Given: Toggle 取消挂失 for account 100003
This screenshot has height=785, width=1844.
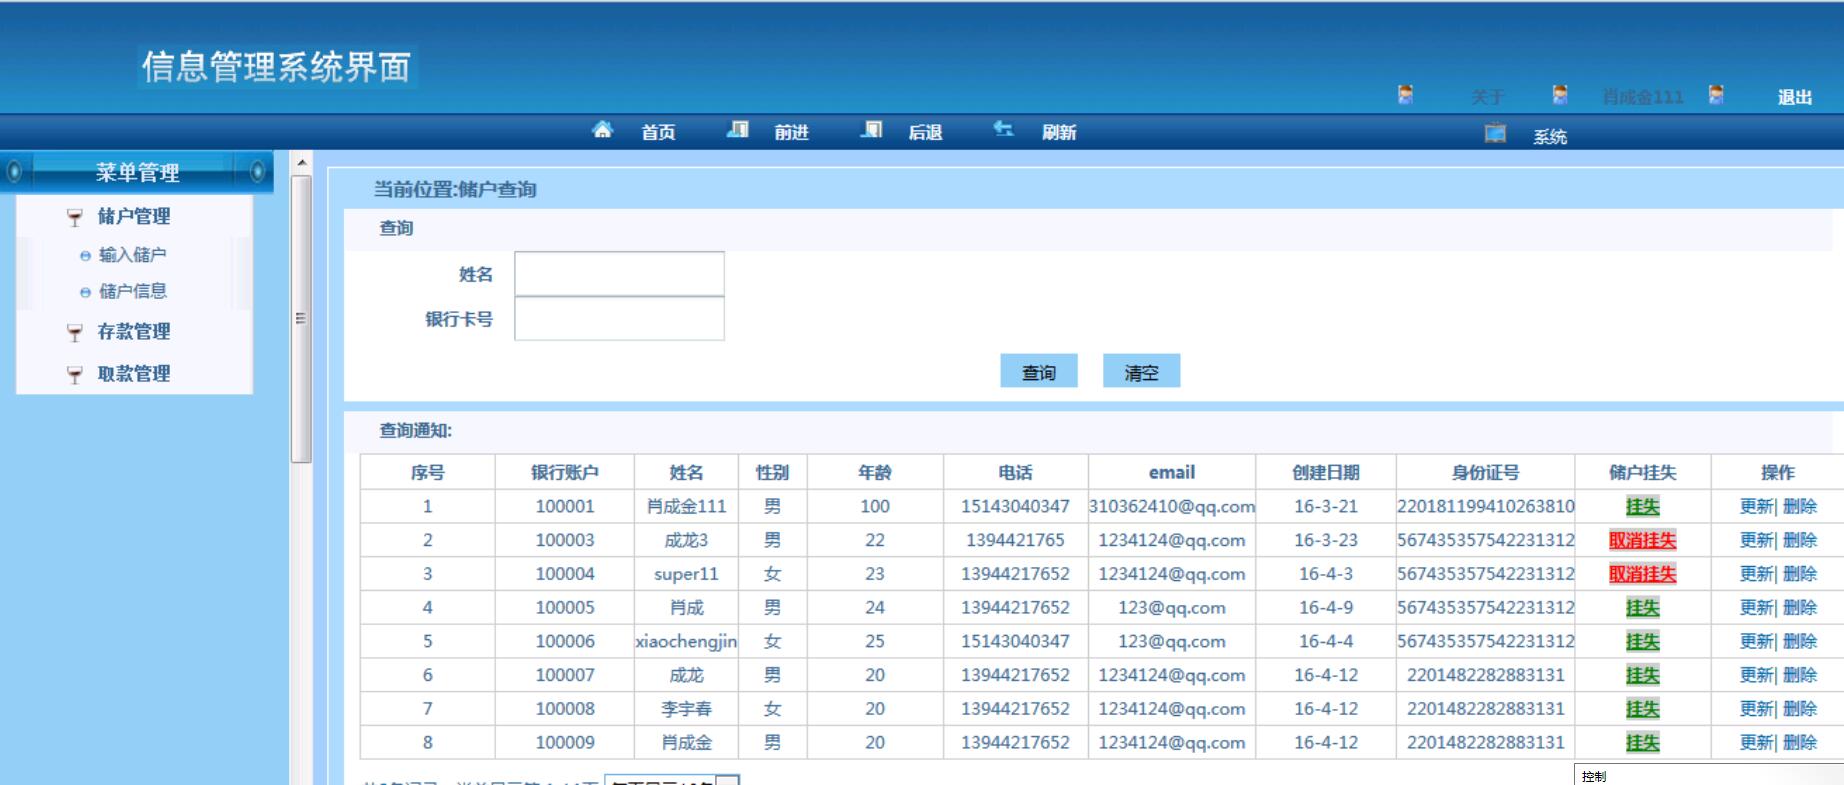Looking at the screenshot, I should click(1642, 541).
